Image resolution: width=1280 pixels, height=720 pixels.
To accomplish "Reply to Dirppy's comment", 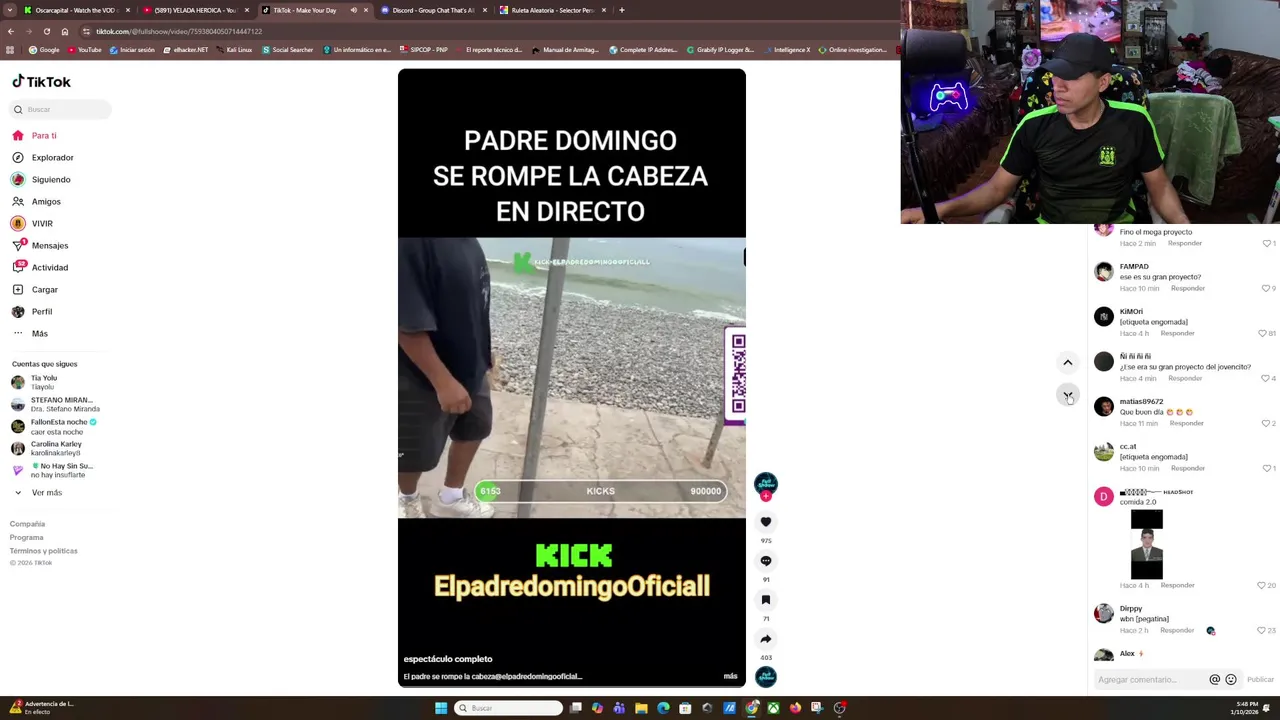I will pos(1178,630).
